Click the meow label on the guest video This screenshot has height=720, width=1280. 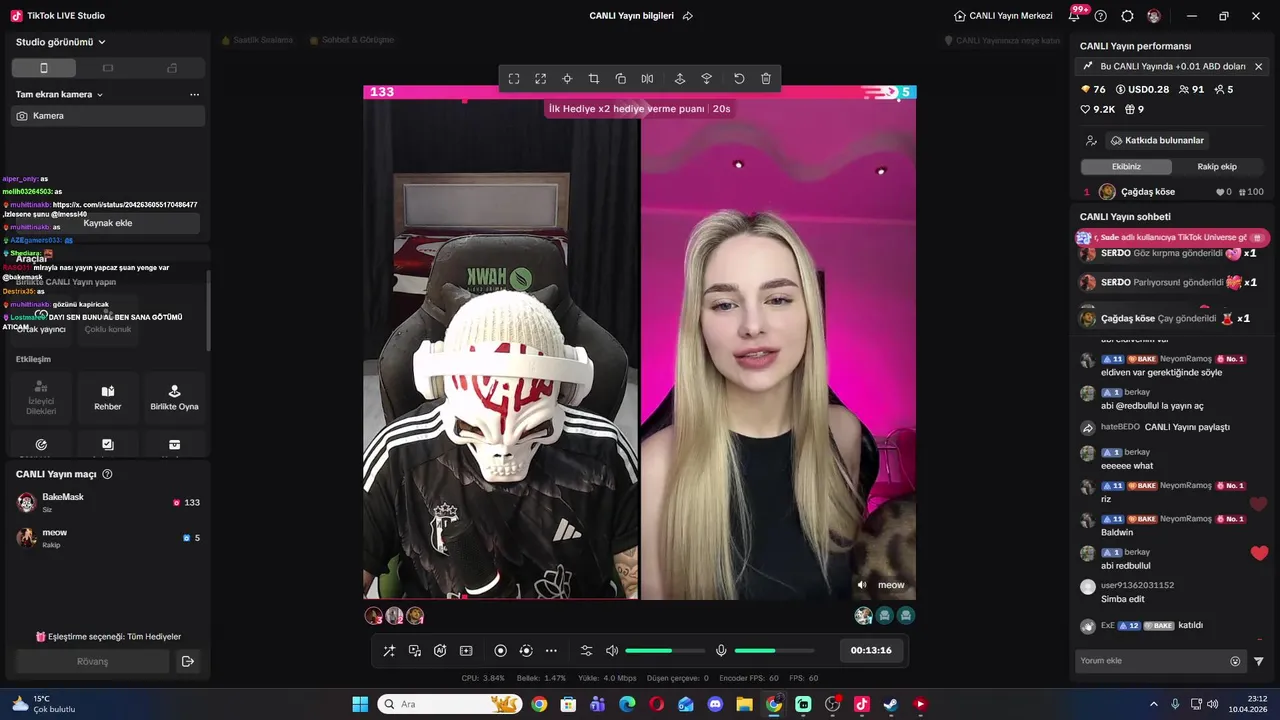[891, 585]
